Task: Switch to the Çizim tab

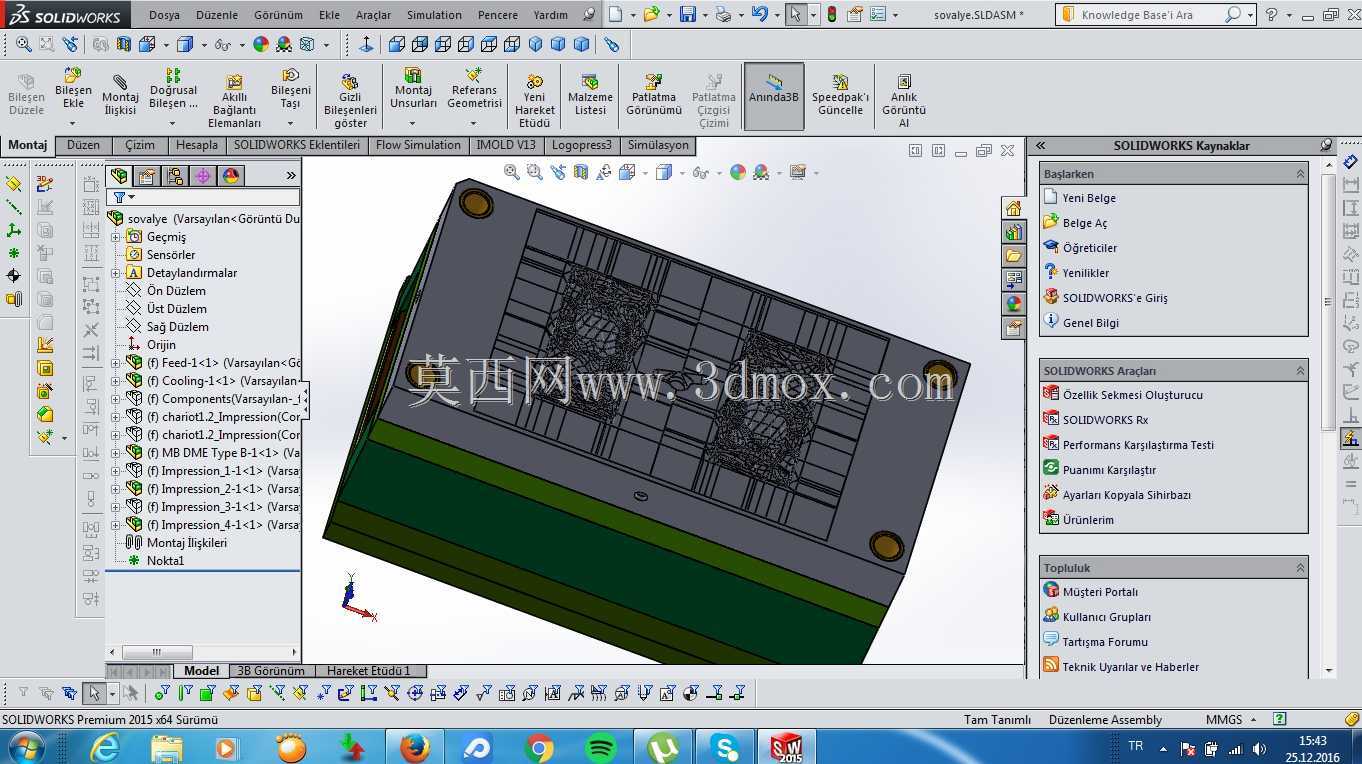Action: click(x=140, y=145)
